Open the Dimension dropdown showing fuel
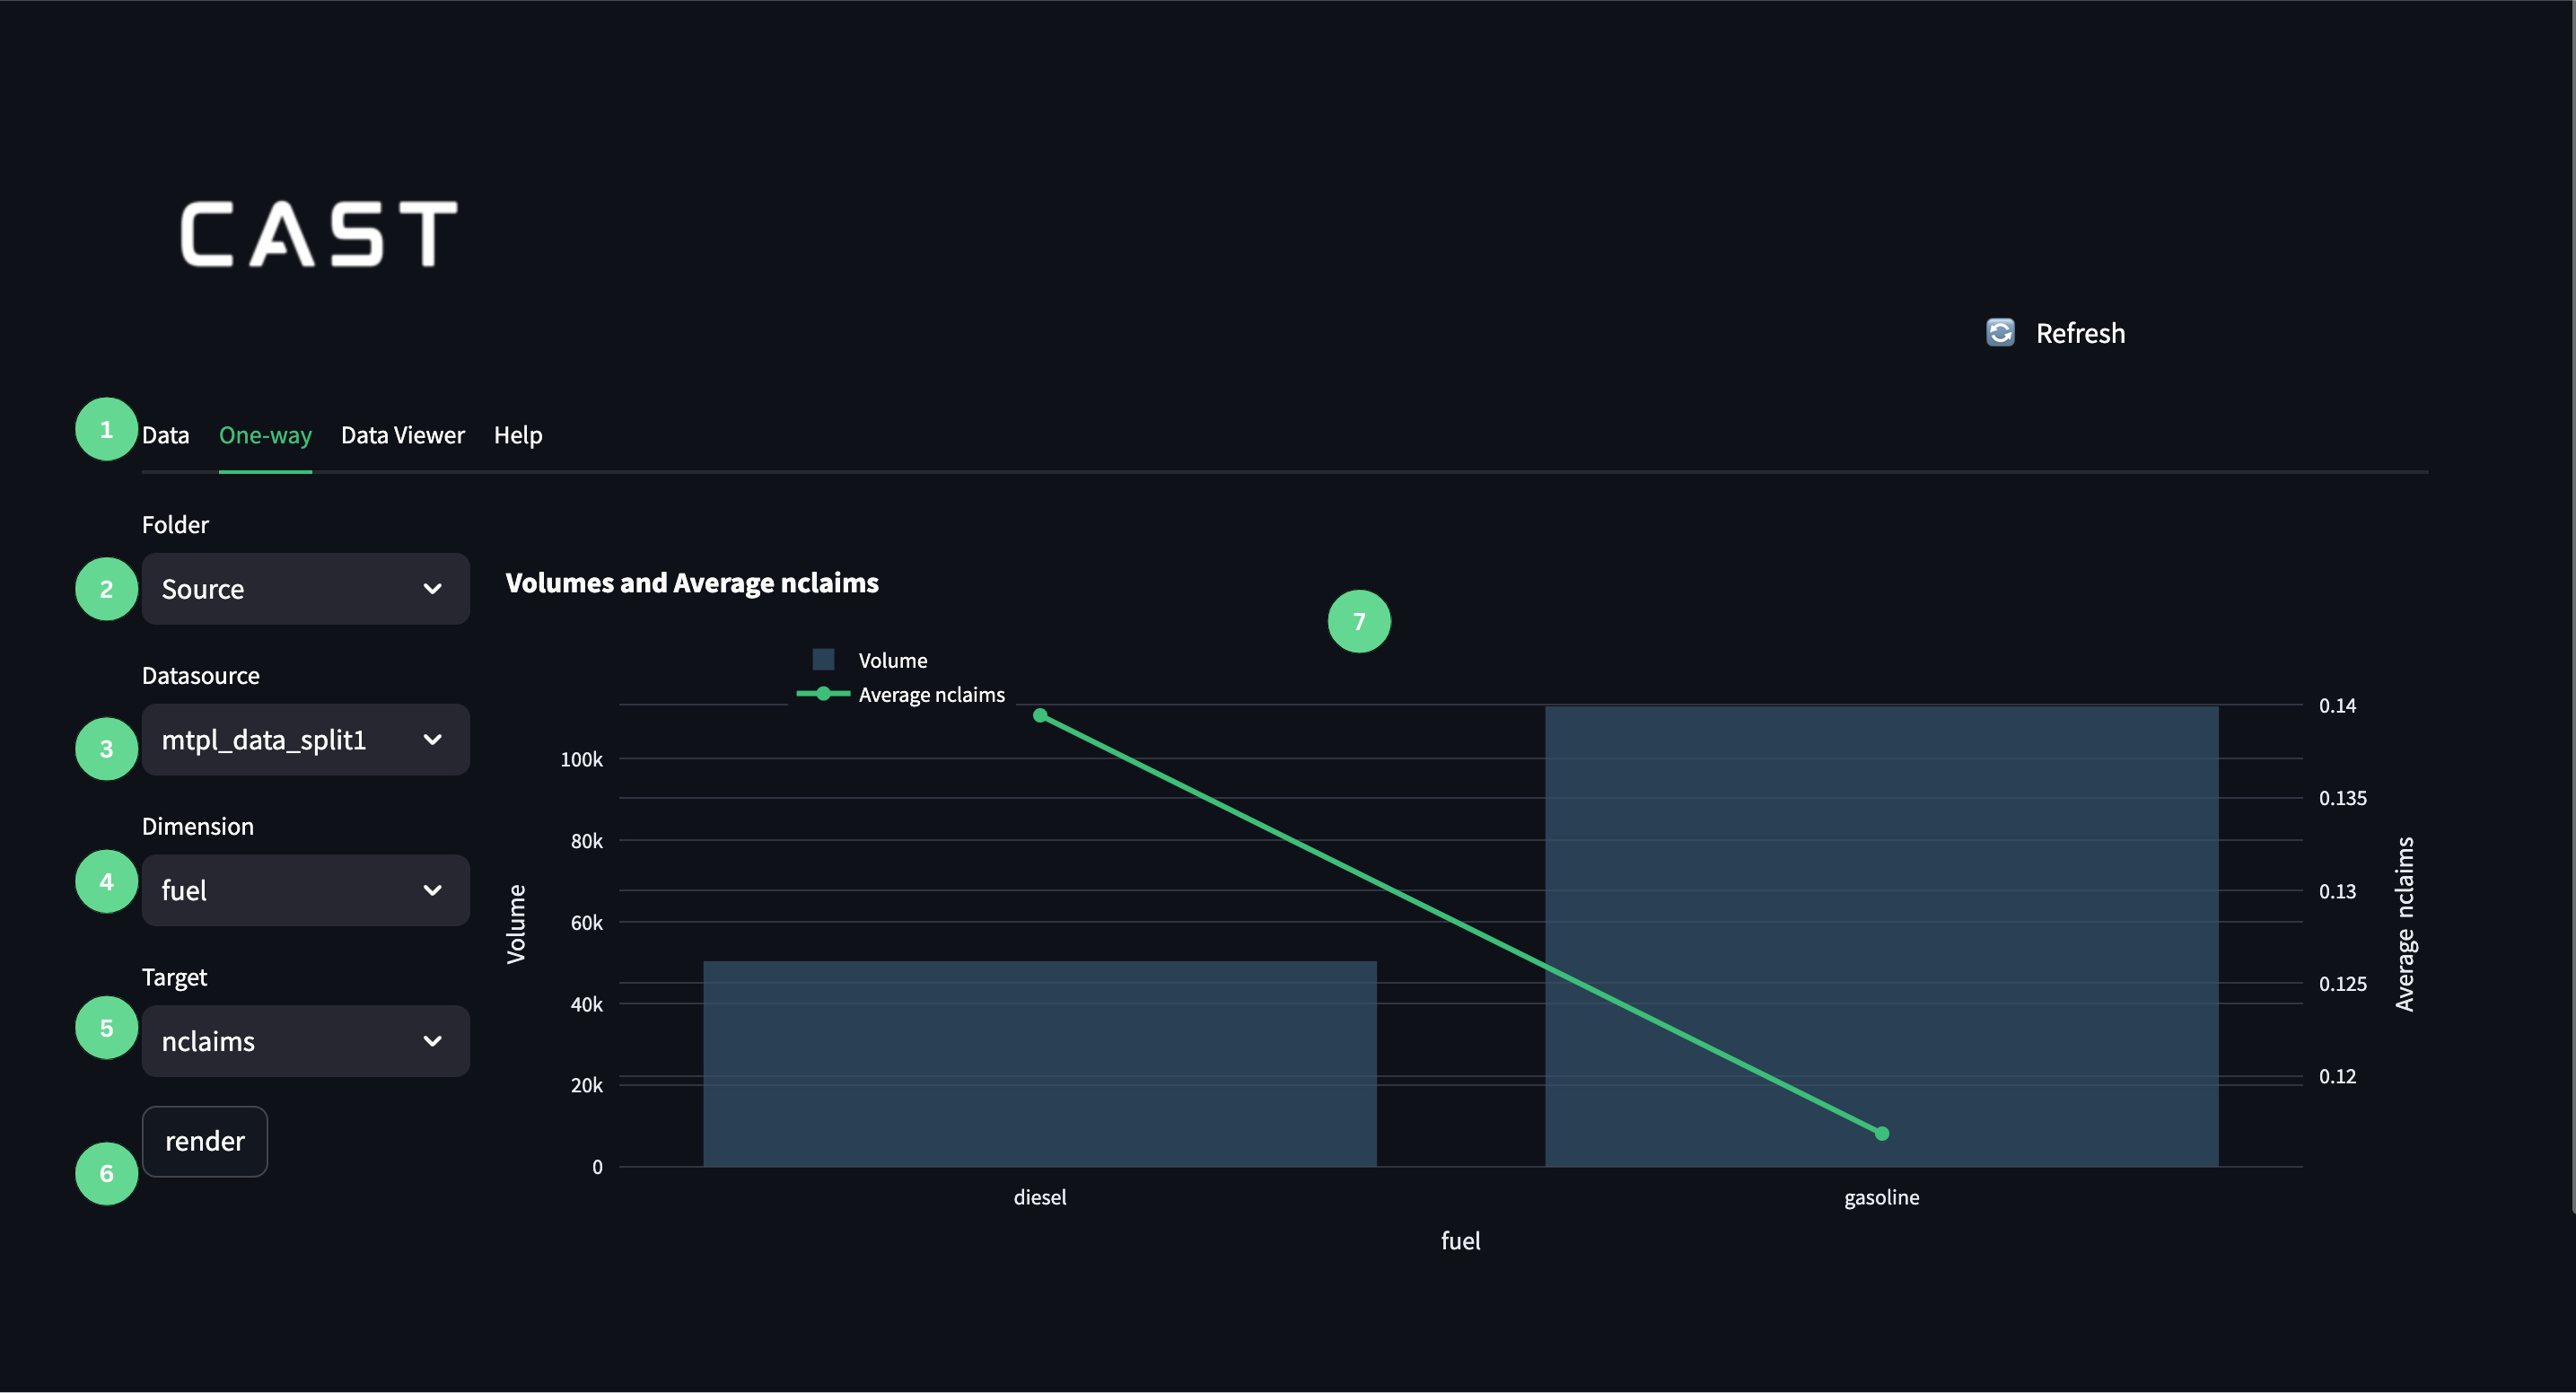 [x=305, y=890]
